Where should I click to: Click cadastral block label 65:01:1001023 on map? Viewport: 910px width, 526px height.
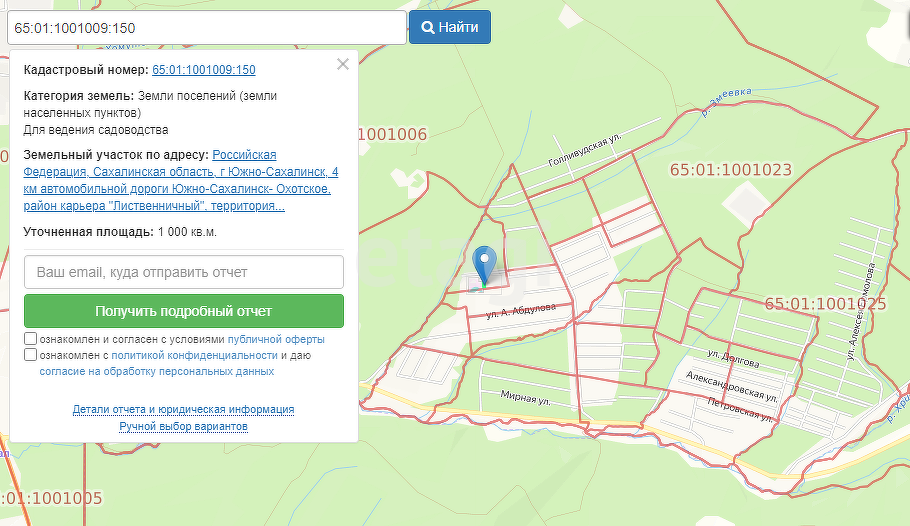pyautogui.click(x=730, y=170)
